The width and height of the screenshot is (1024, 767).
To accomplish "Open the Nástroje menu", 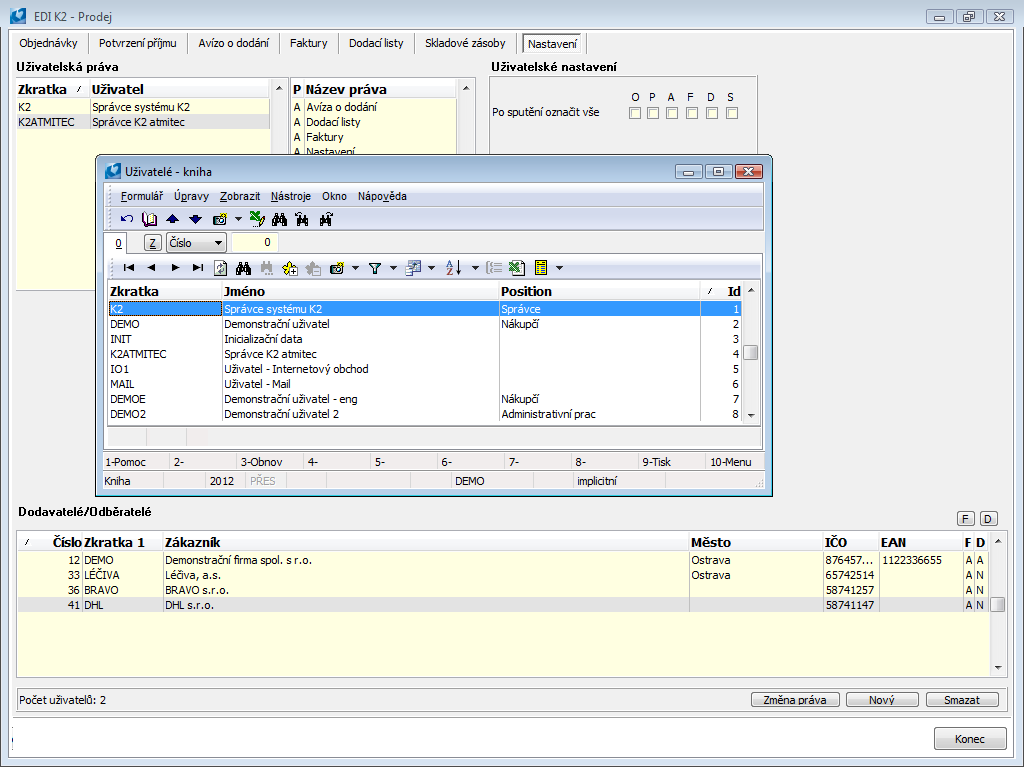I will click(x=291, y=196).
